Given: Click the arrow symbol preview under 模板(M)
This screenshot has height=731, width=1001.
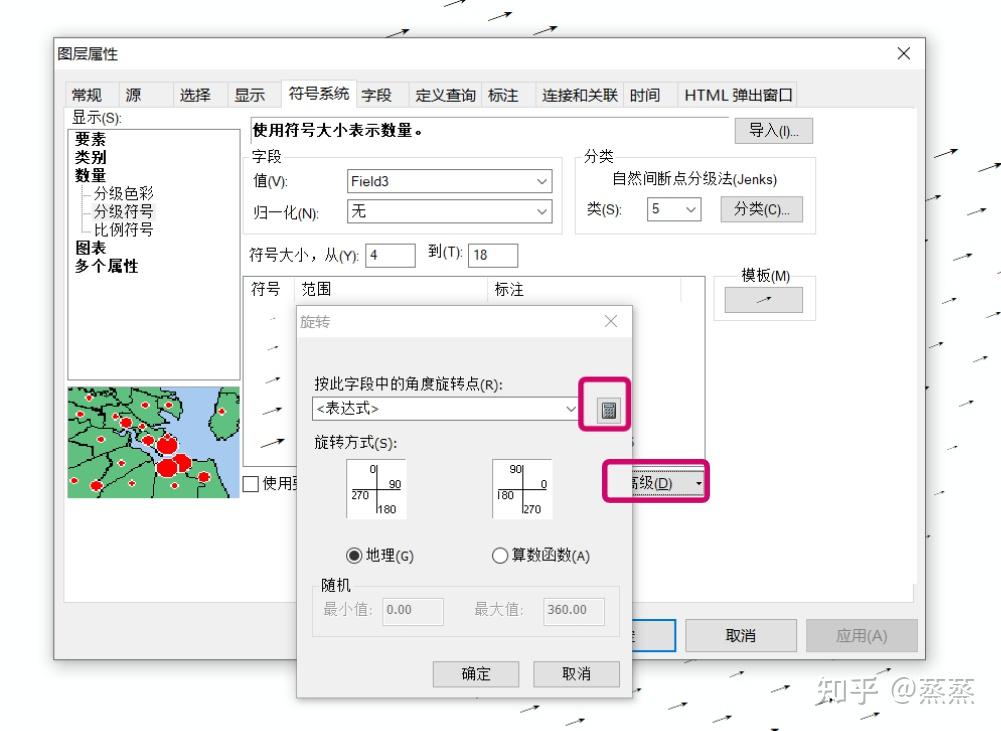Looking at the screenshot, I should (762, 298).
